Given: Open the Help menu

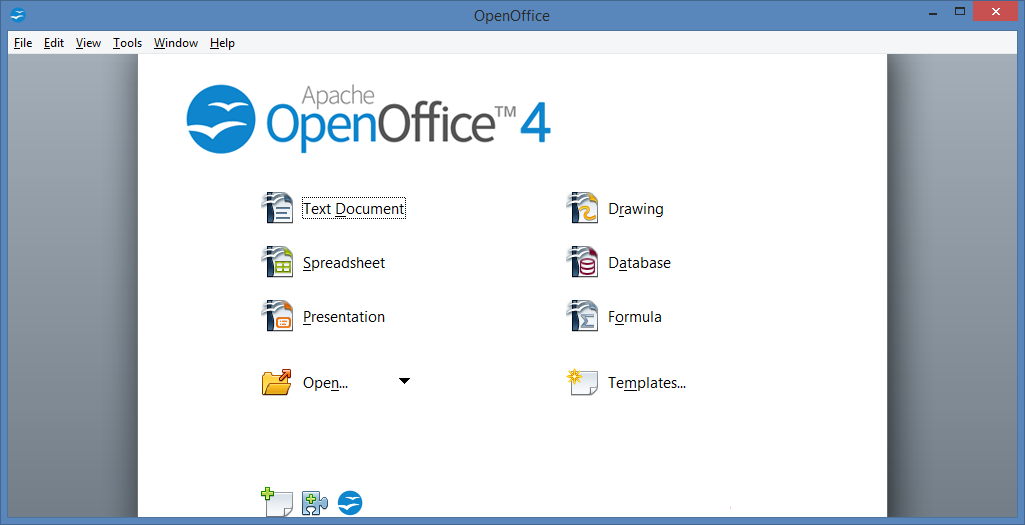Looking at the screenshot, I should pyautogui.click(x=222, y=43).
